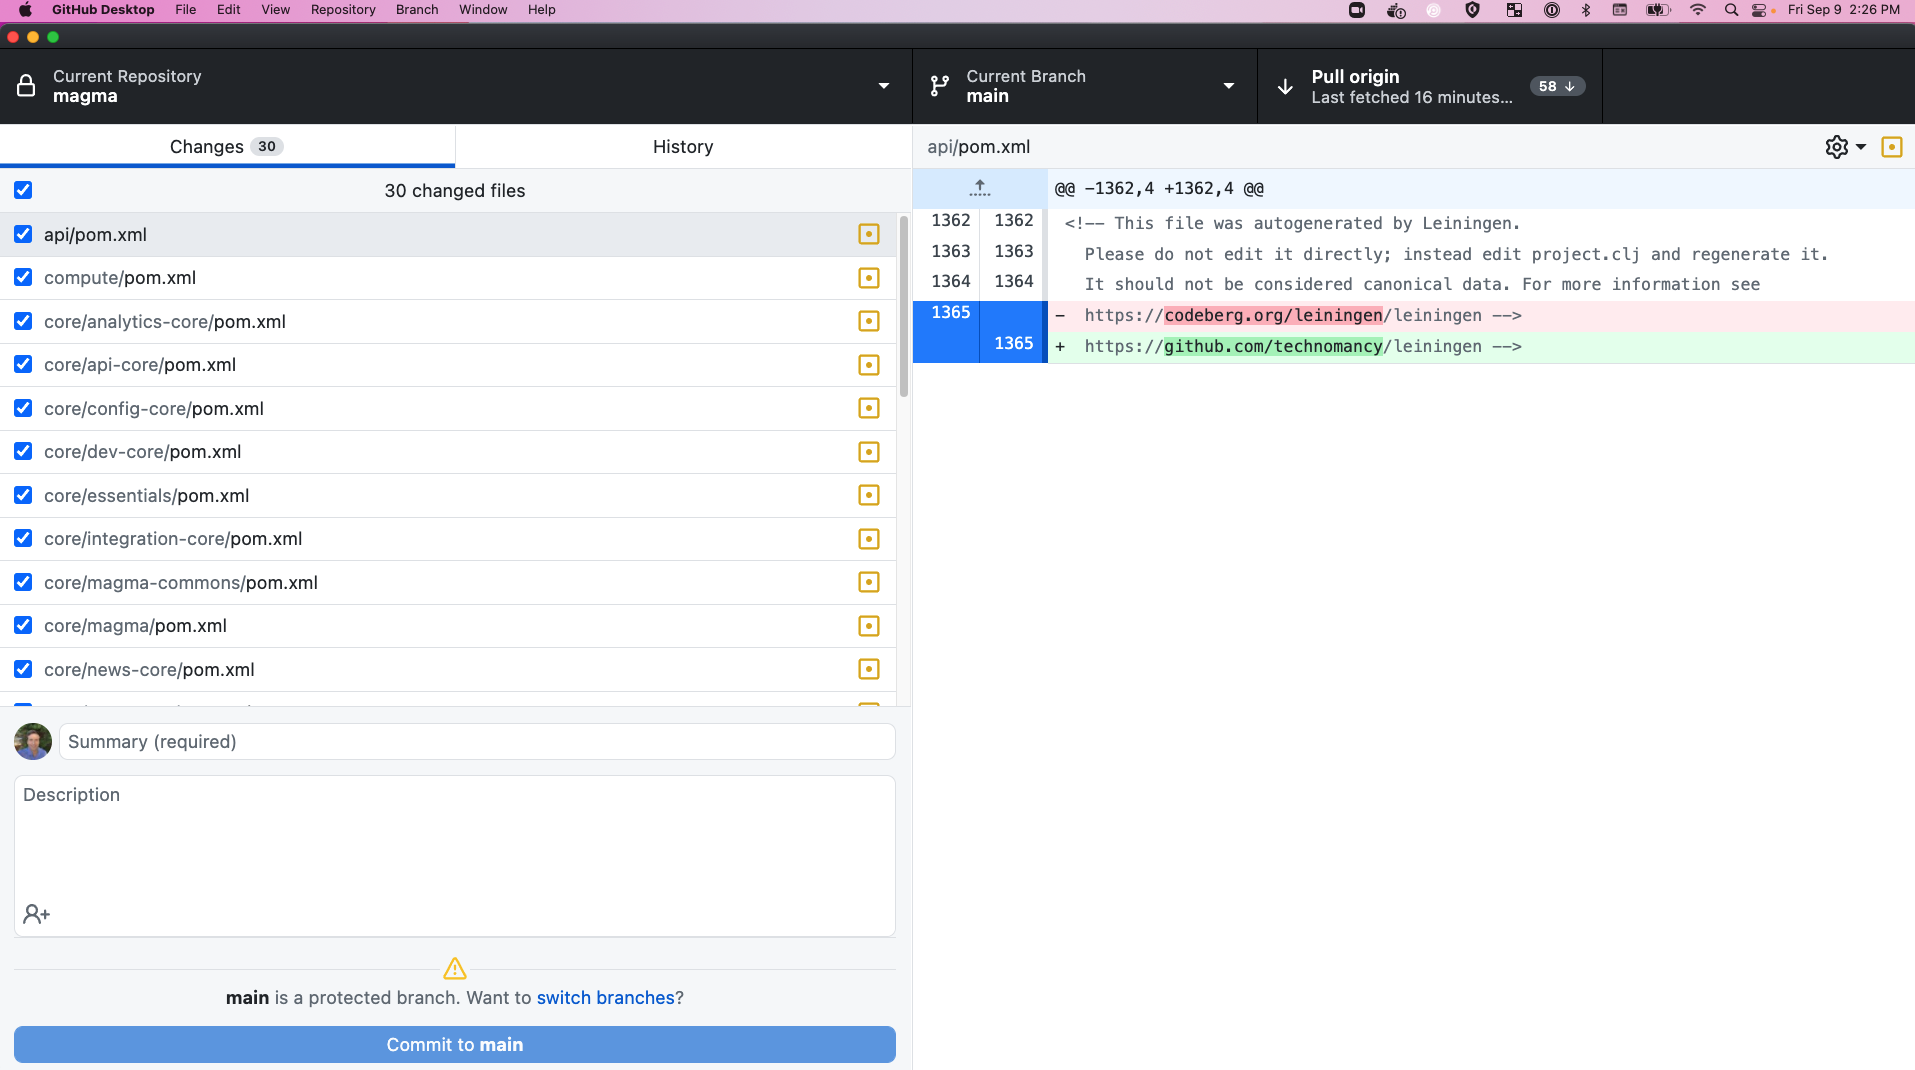
Task: Deselect core/essentials/pom.xml from the commit
Action: click(22, 495)
